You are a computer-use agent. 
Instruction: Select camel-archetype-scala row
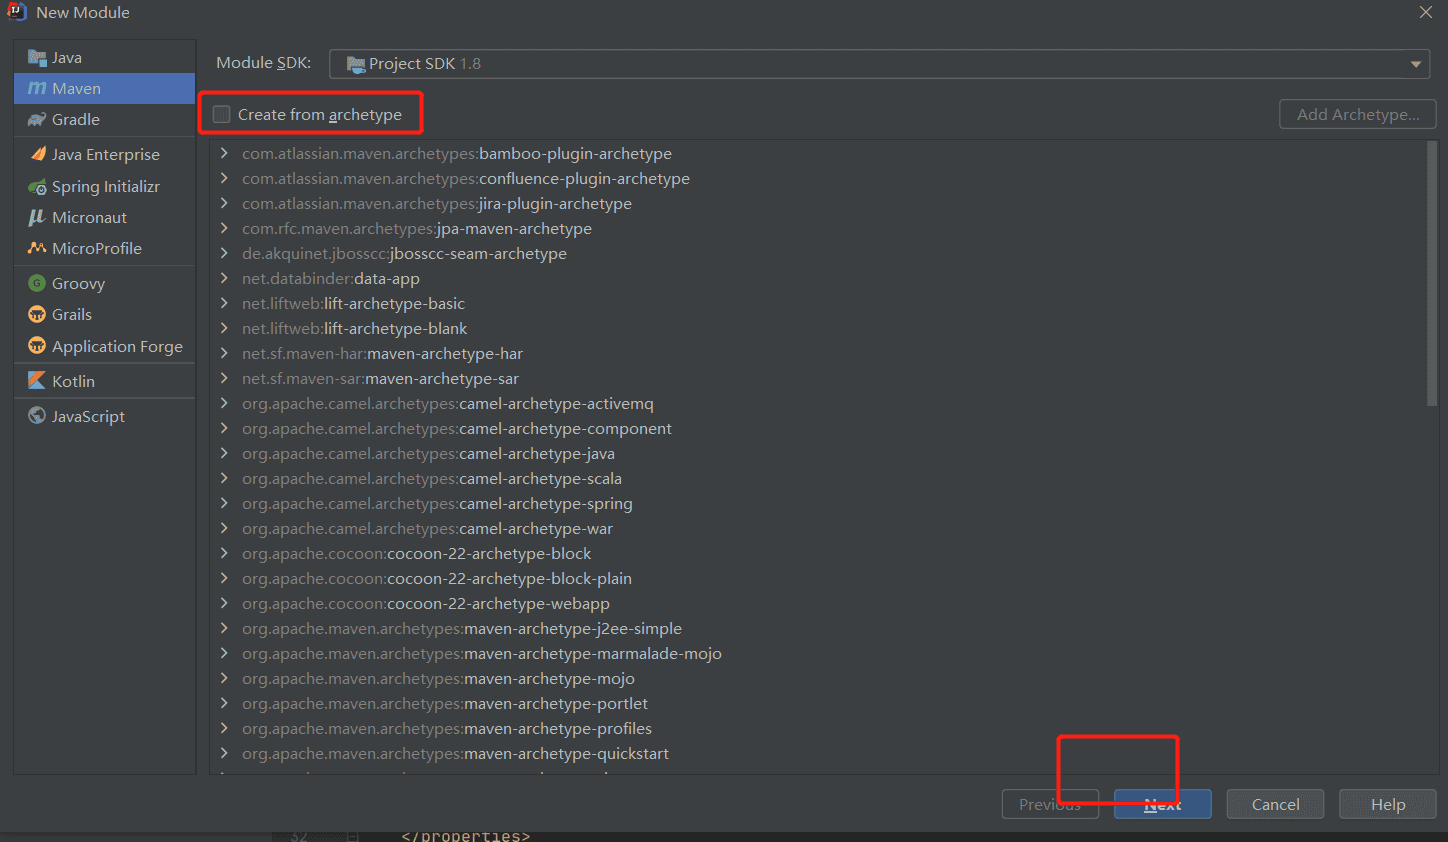(820, 478)
